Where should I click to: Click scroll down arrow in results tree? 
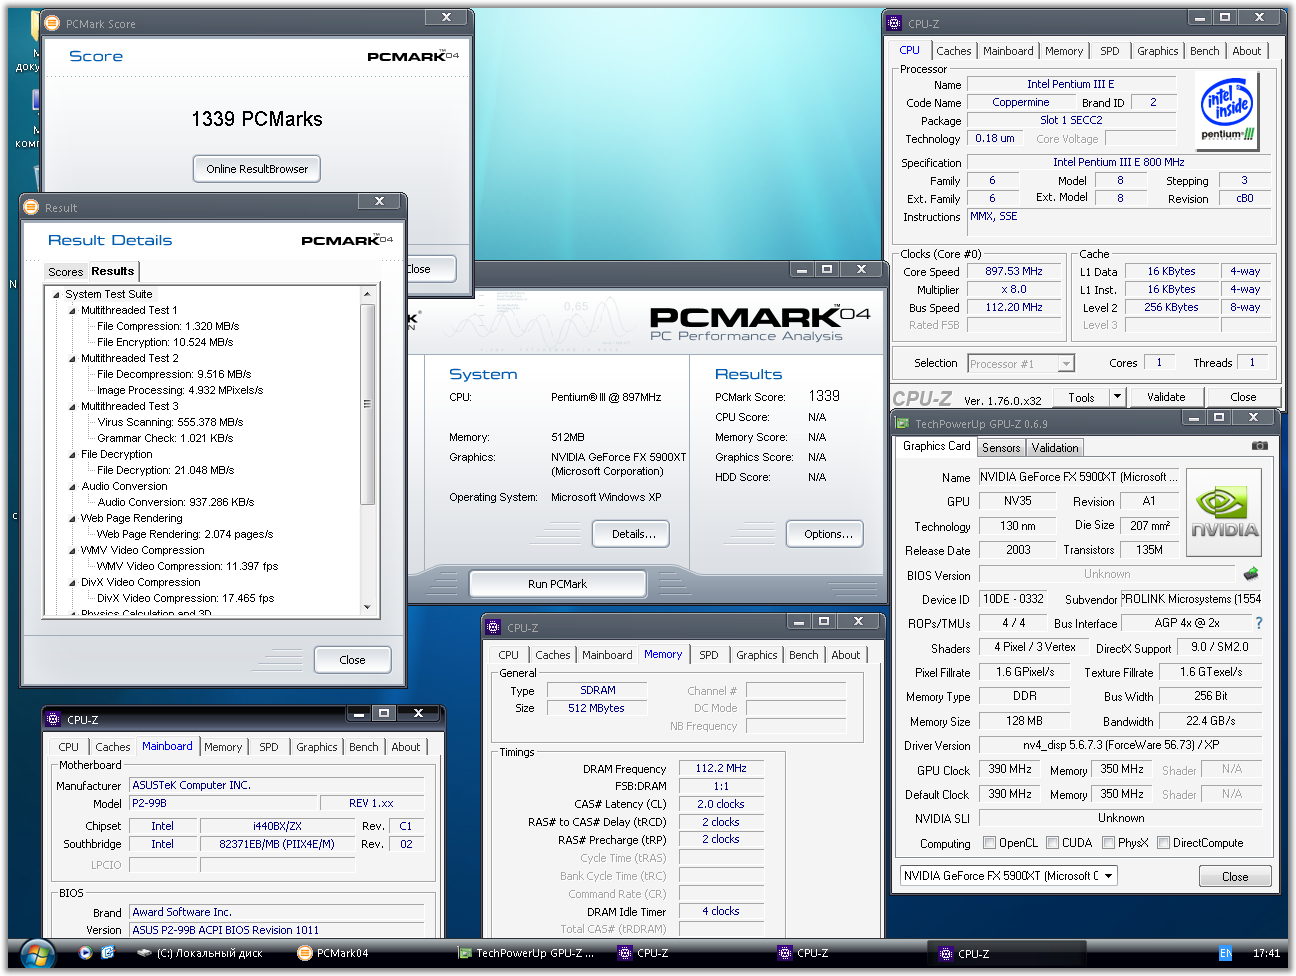[367, 607]
